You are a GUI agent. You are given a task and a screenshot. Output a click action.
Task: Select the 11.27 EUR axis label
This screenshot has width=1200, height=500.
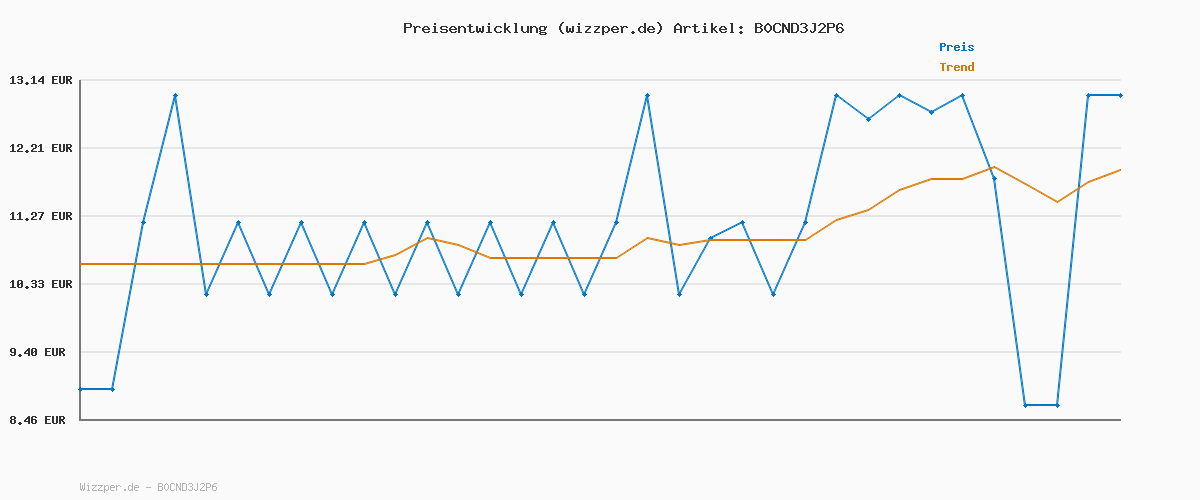[x=41, y=216]
